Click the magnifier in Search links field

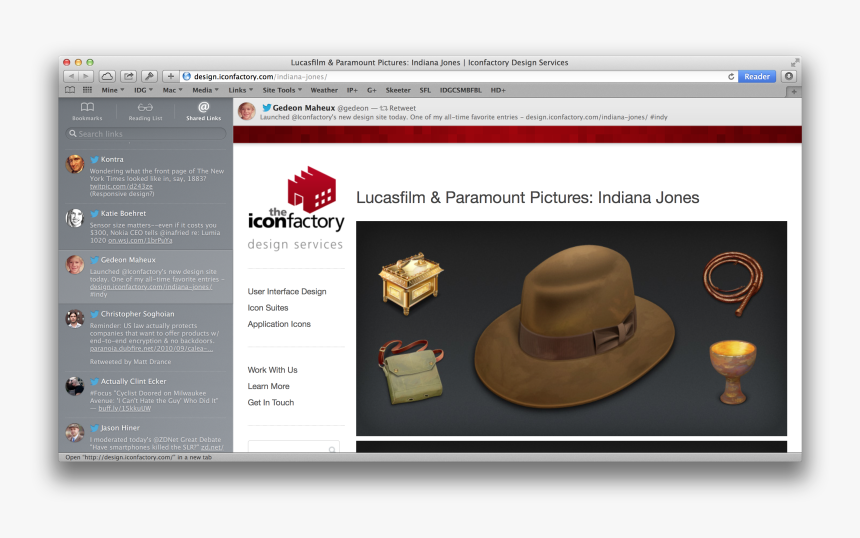(x=72, y=133)
